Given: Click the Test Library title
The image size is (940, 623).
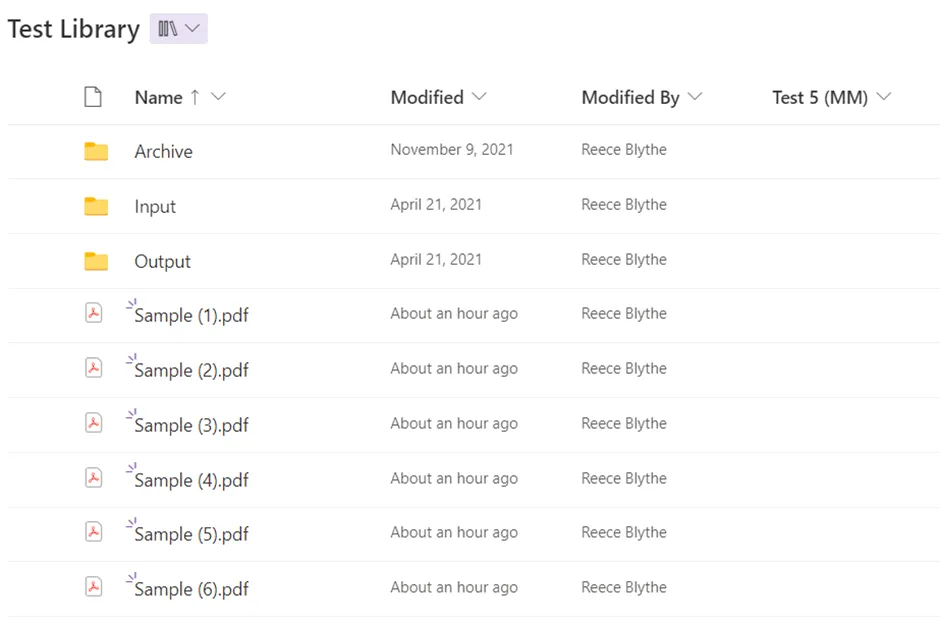Looking at the screenshot, I should click(x=73, y=29).
